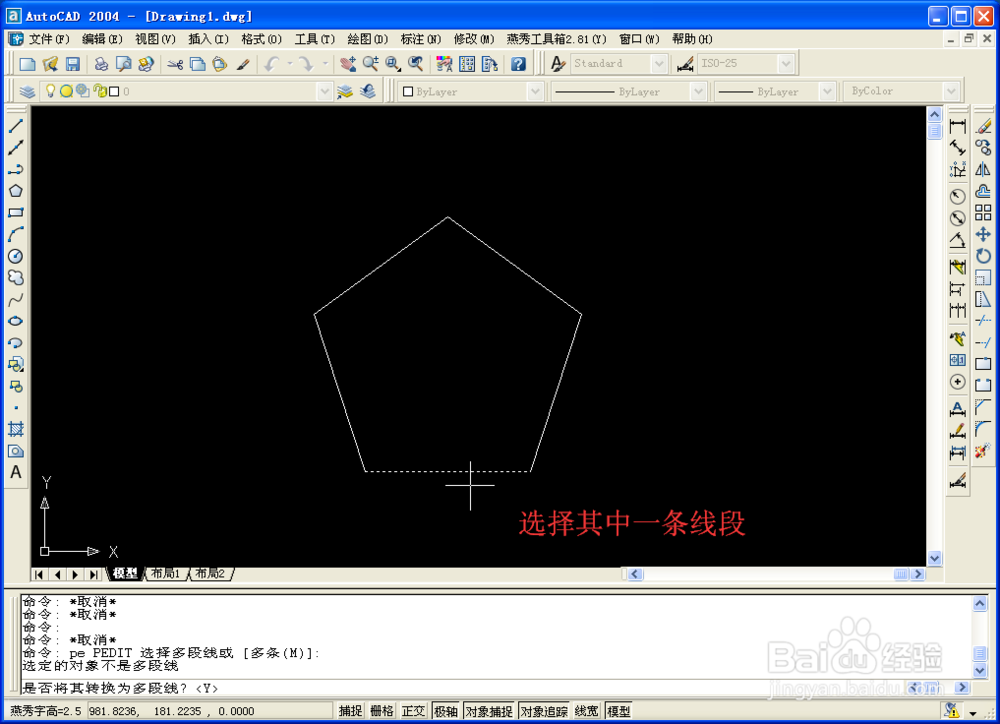This screenshot has height=724, width=1000.
Task: Select the Rectangle draw tool
Action: coord(16,212)
